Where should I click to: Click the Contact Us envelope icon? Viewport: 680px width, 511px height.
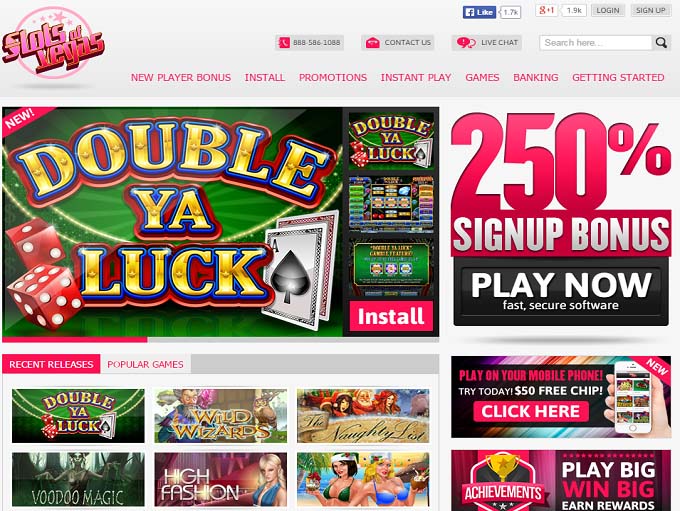[x=373, y=43]
